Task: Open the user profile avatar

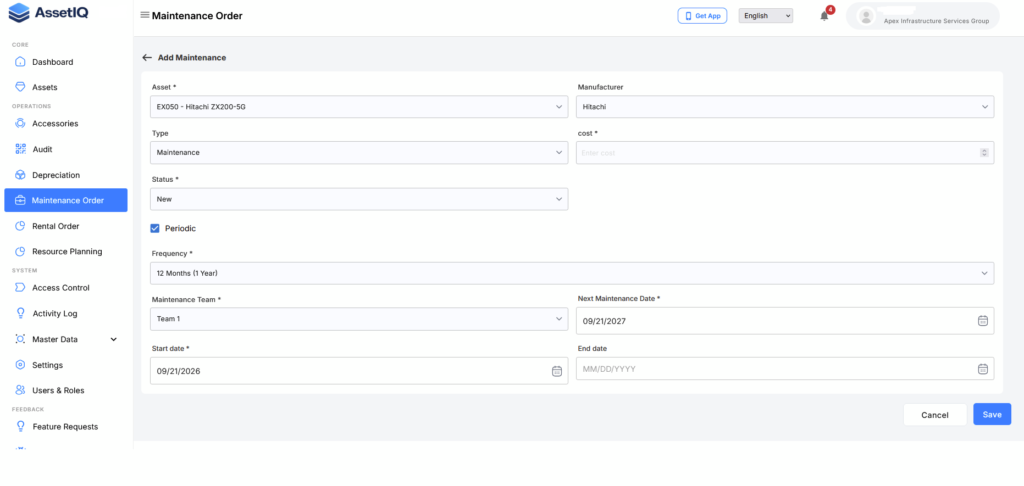Action: (866, 16)
